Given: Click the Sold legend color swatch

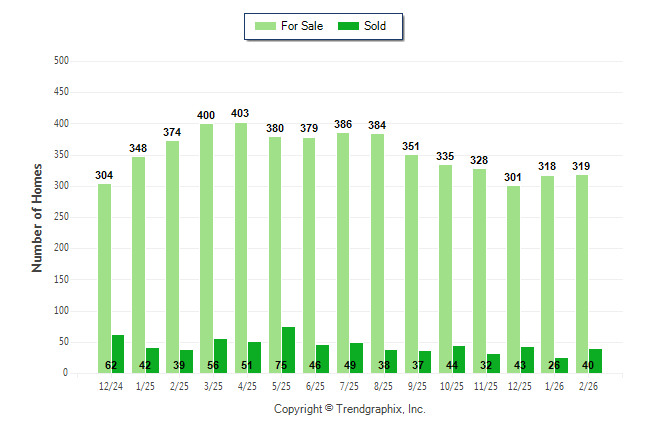Looking at the screenshot, I should (351, 26).
